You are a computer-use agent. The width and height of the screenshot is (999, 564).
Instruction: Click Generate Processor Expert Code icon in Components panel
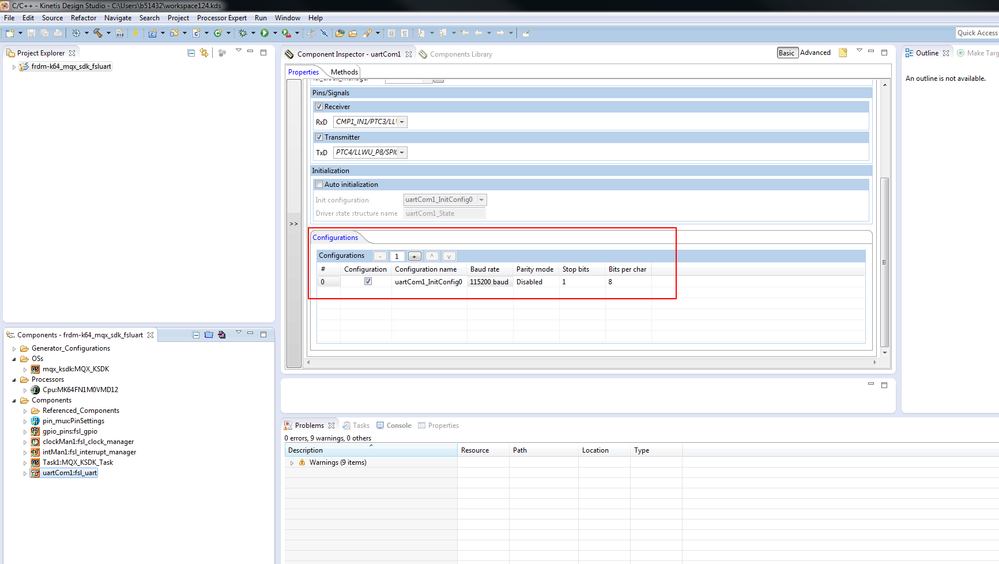point(222,335)
